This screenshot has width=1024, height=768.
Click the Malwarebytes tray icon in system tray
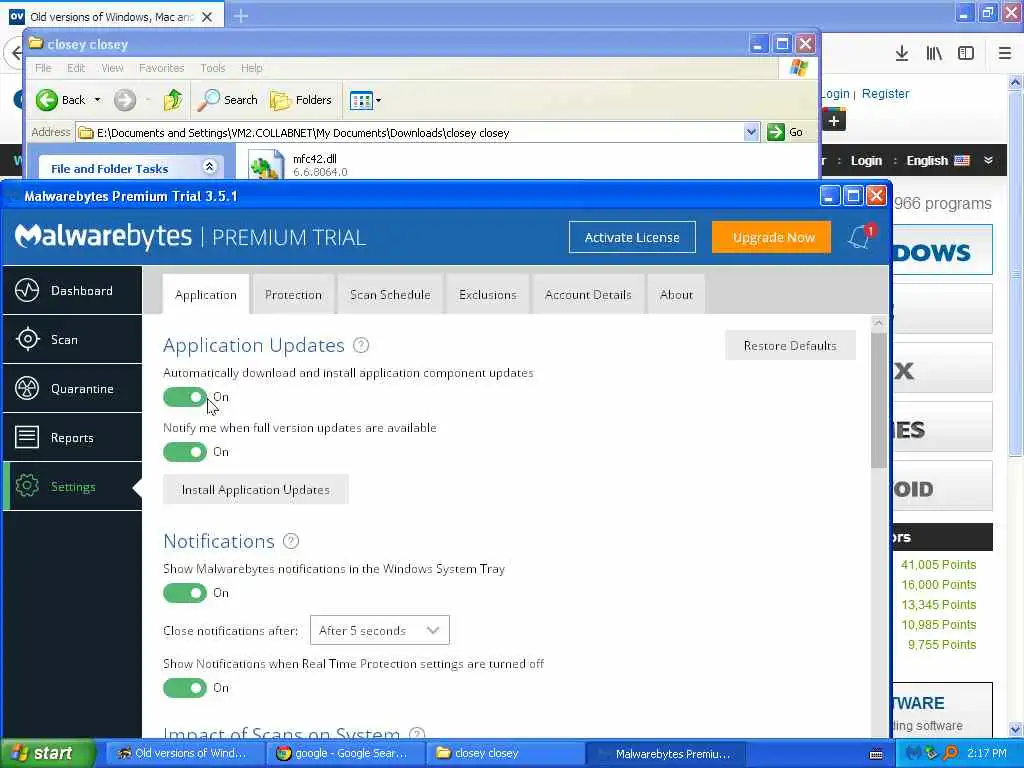[912, 753]
